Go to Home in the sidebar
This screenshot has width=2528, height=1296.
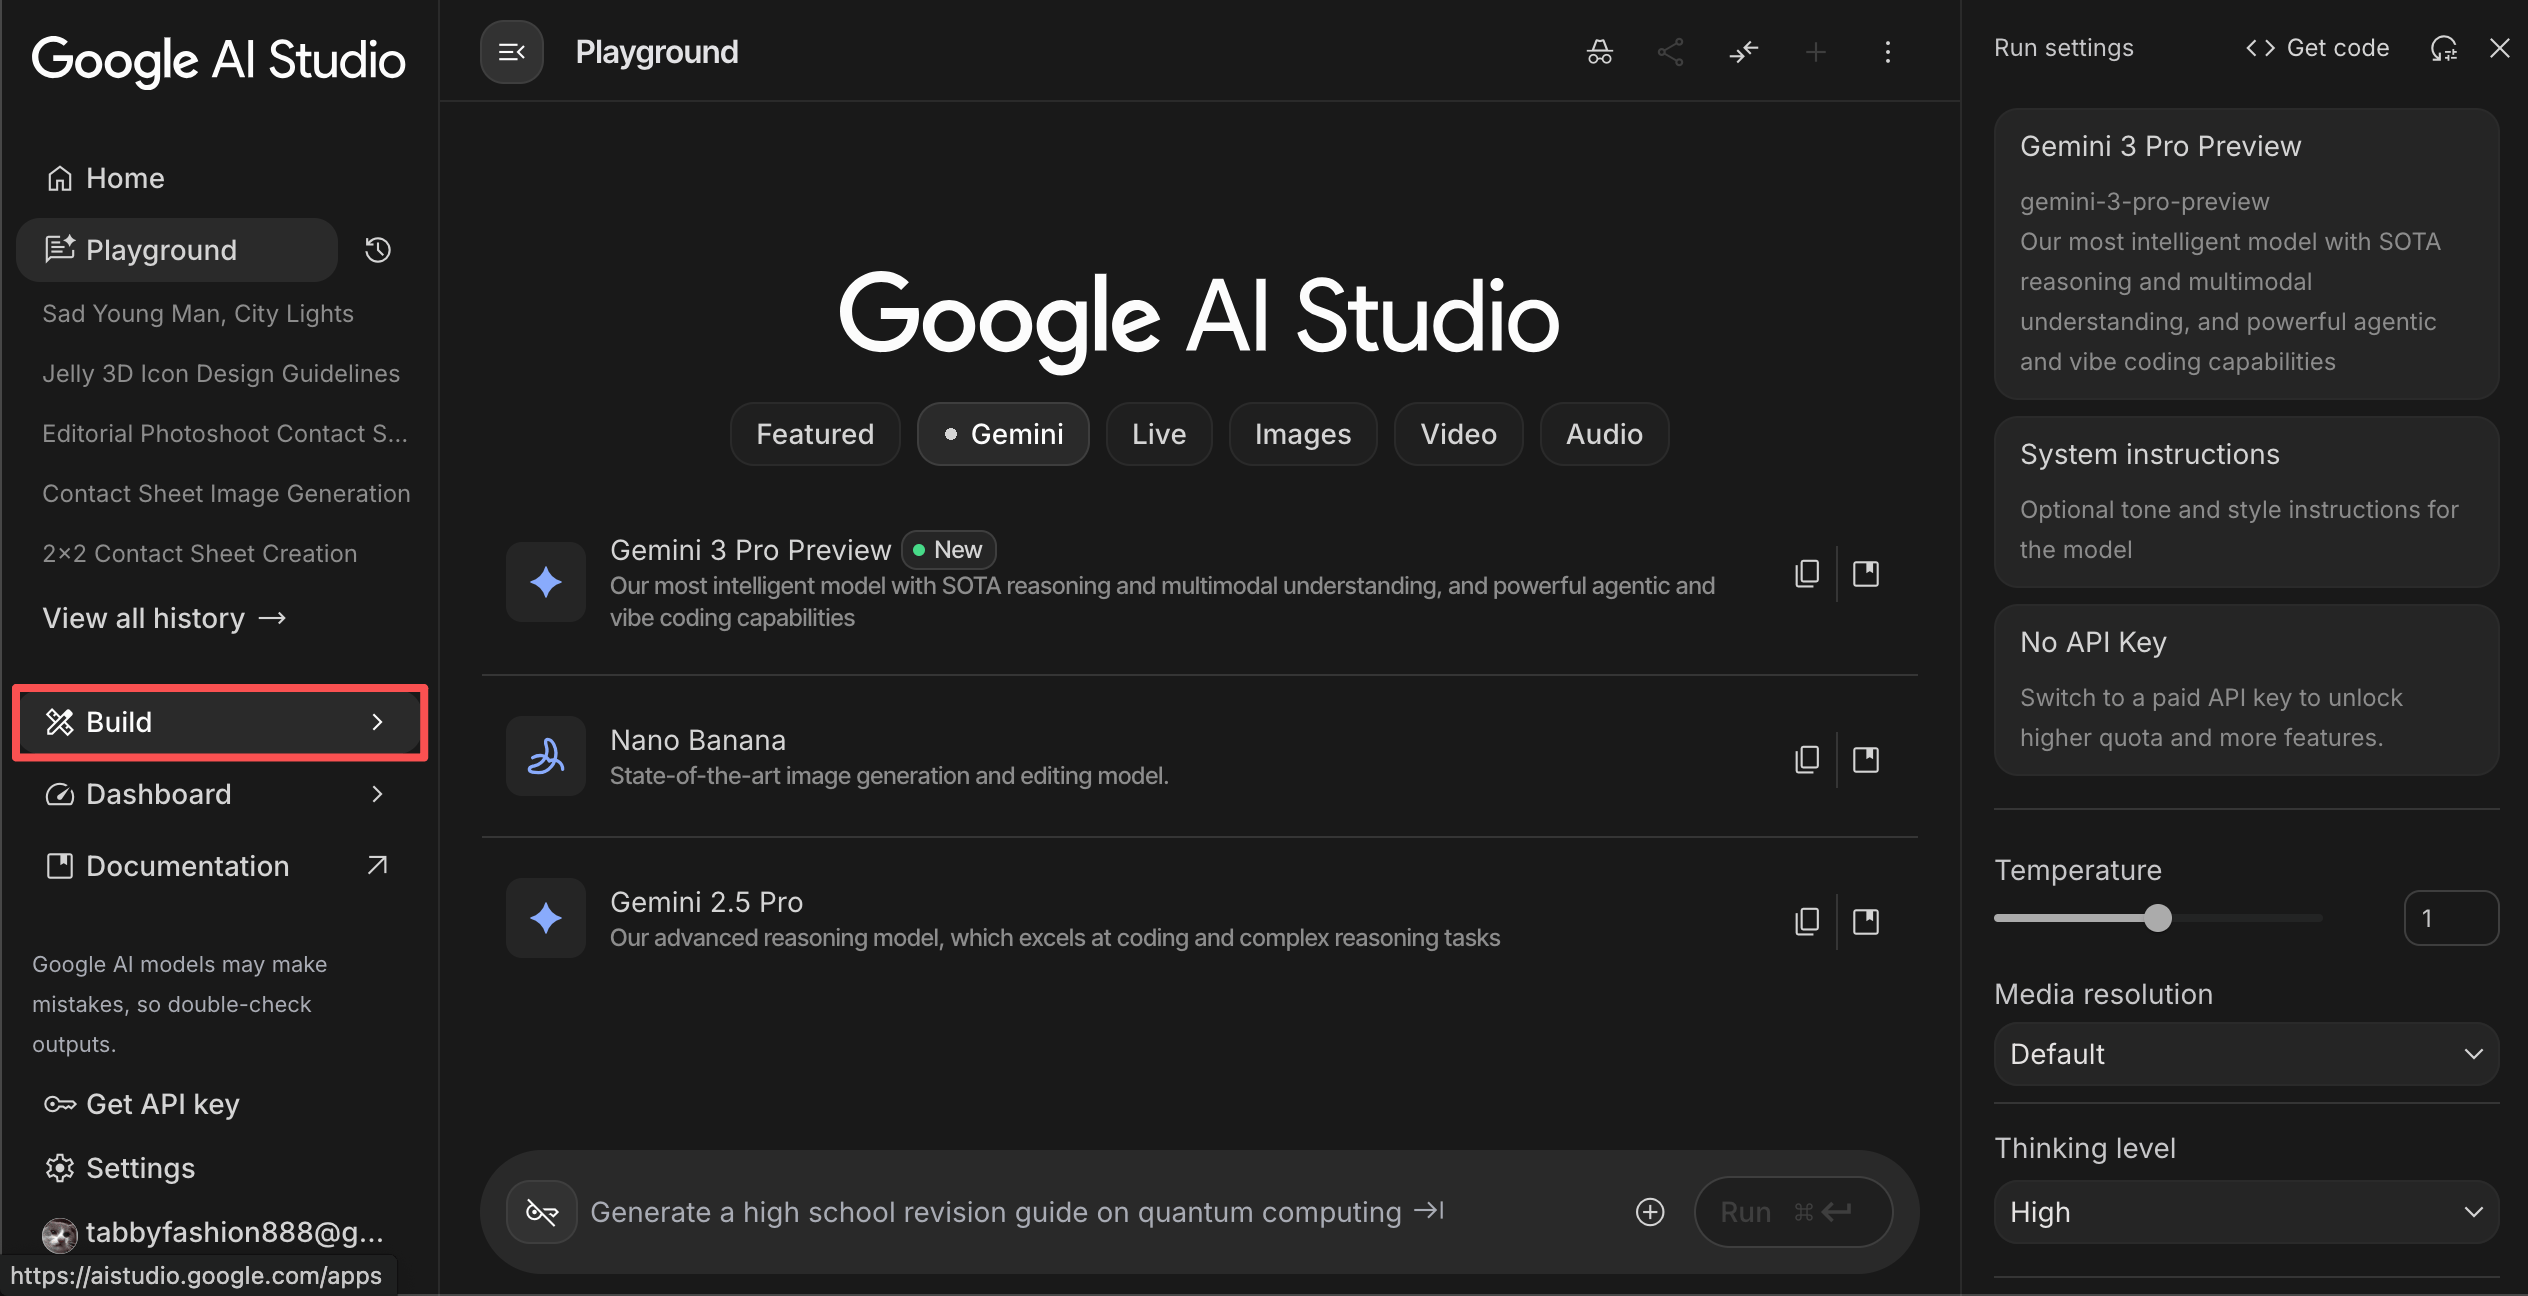point(105,178)
